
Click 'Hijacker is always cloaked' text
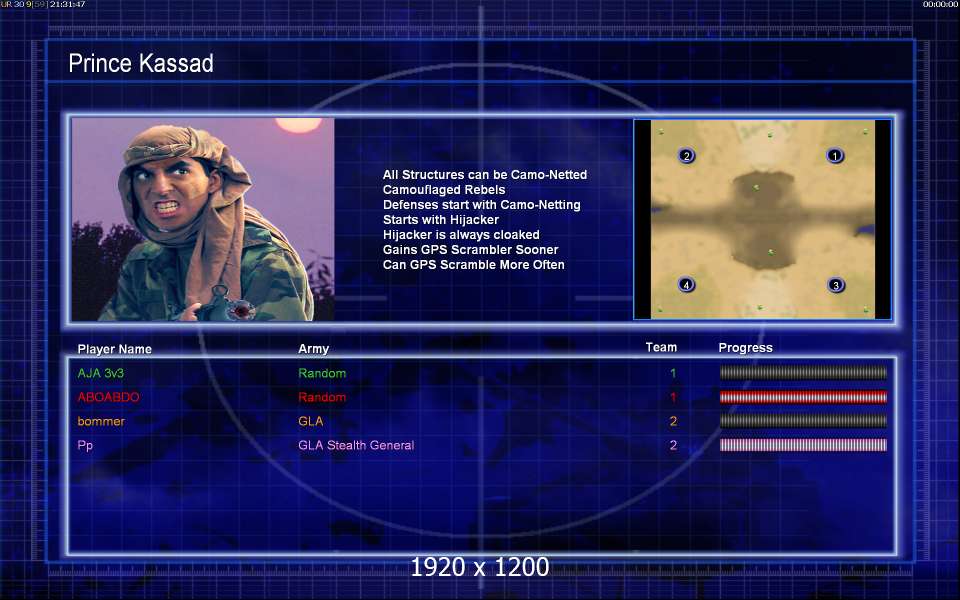click(x=461, y=234)
